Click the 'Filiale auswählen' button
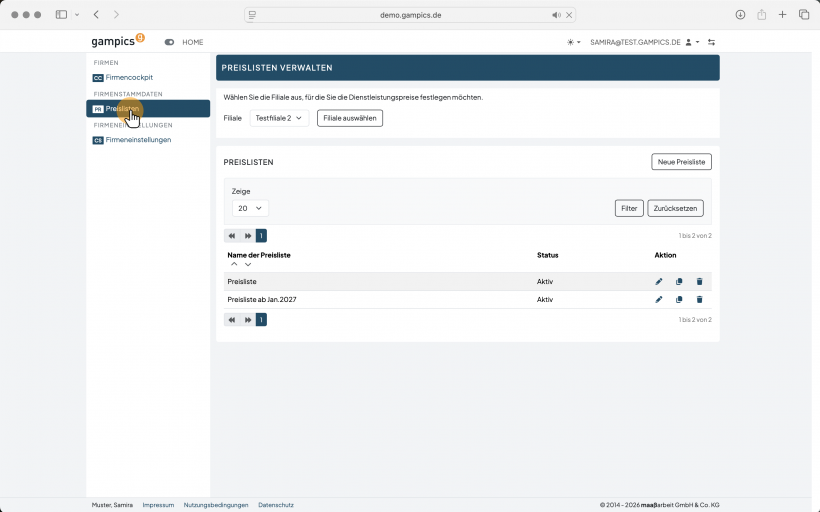Viewport: 820px width, 512px height. coord(350,118)
